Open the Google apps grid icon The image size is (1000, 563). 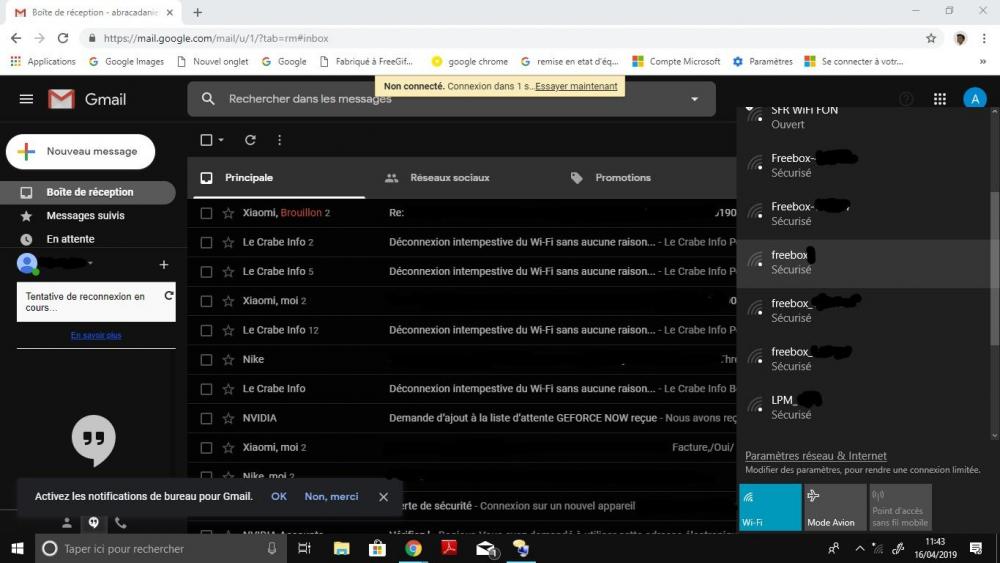[939, 99]
